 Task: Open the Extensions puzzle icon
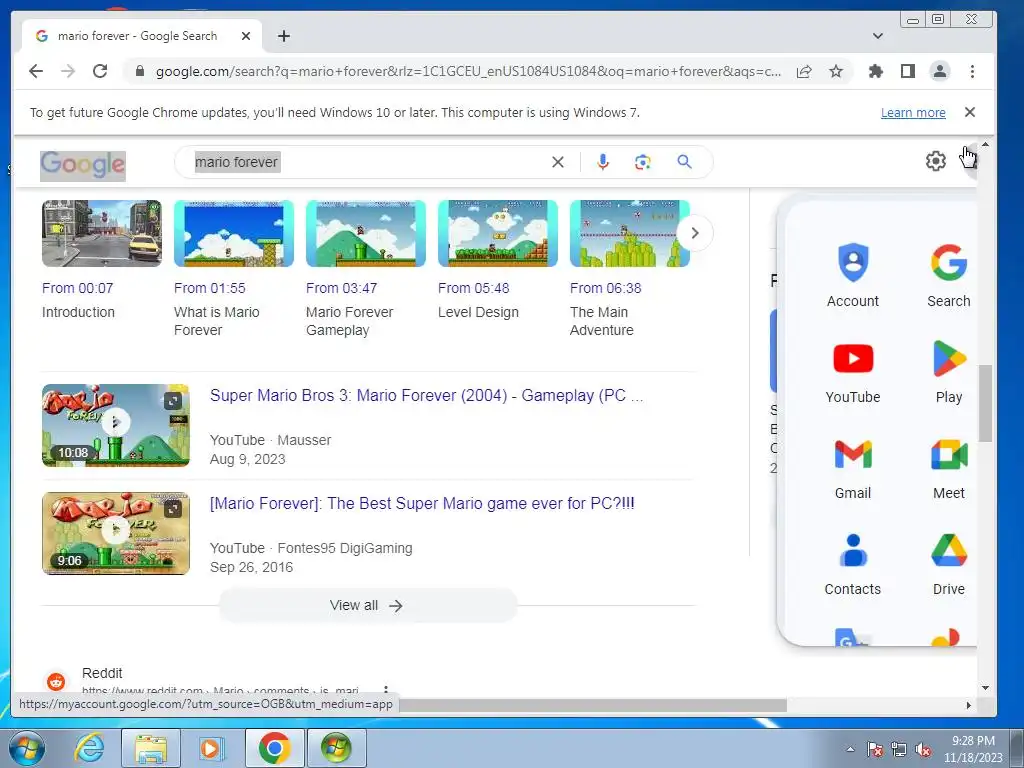(876, 71)
